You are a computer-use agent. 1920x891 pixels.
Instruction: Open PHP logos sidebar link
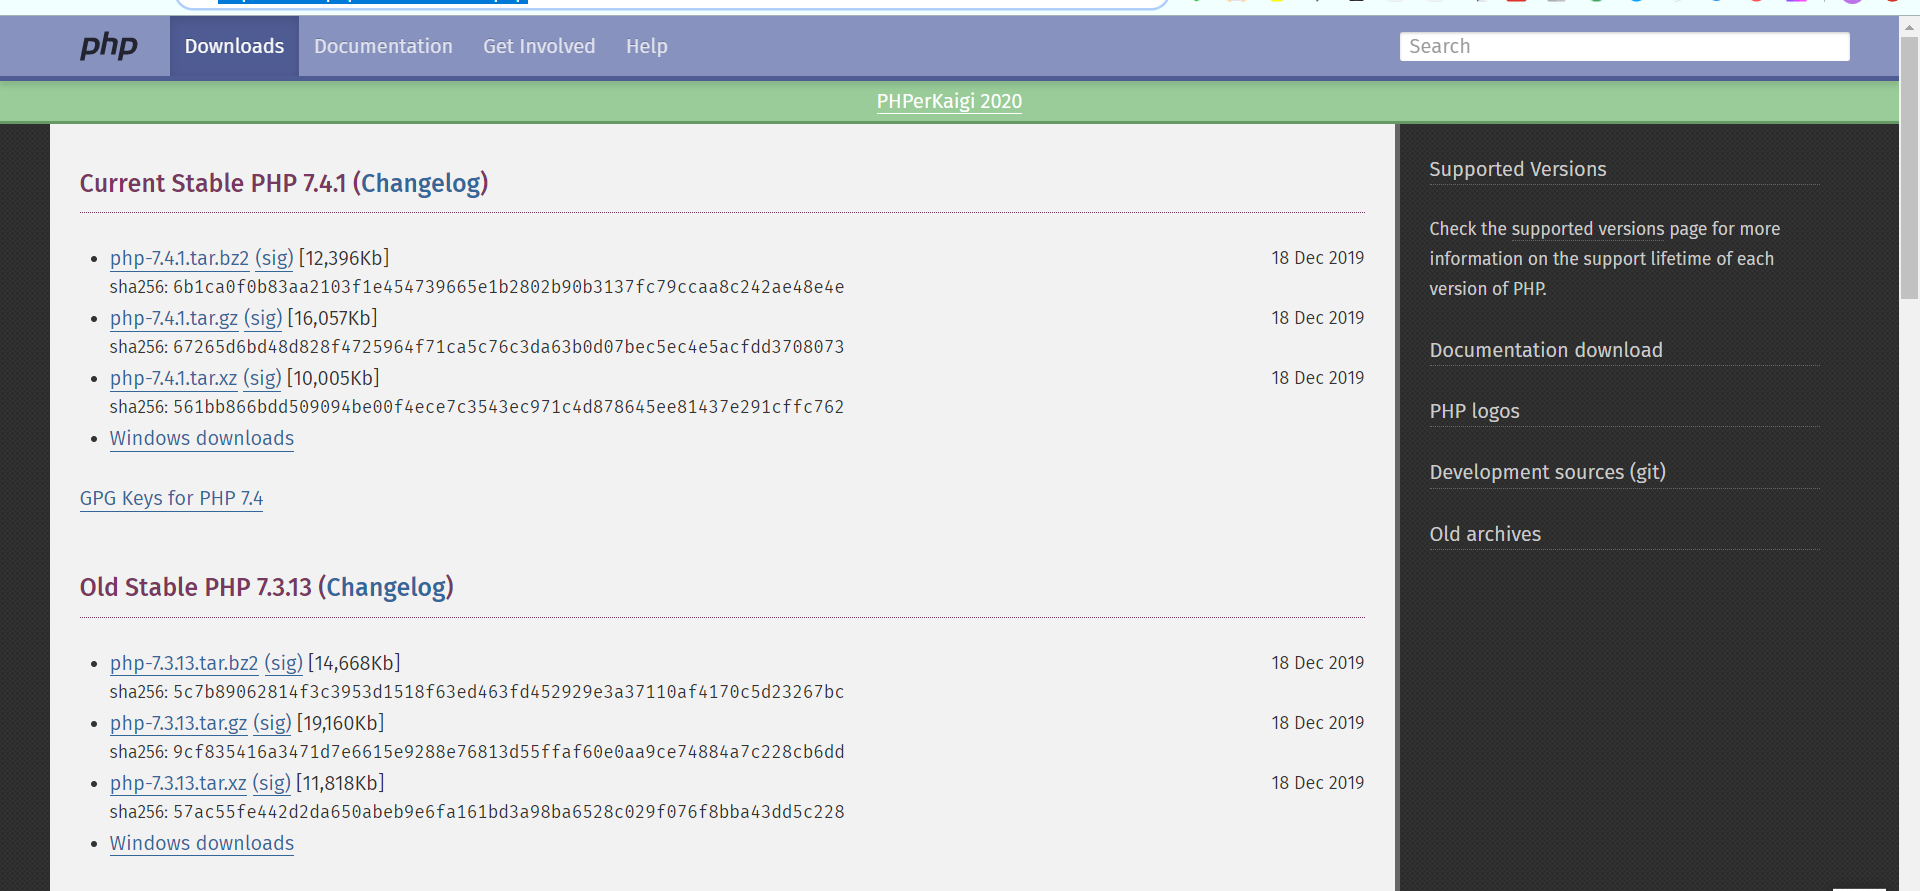1474,411
